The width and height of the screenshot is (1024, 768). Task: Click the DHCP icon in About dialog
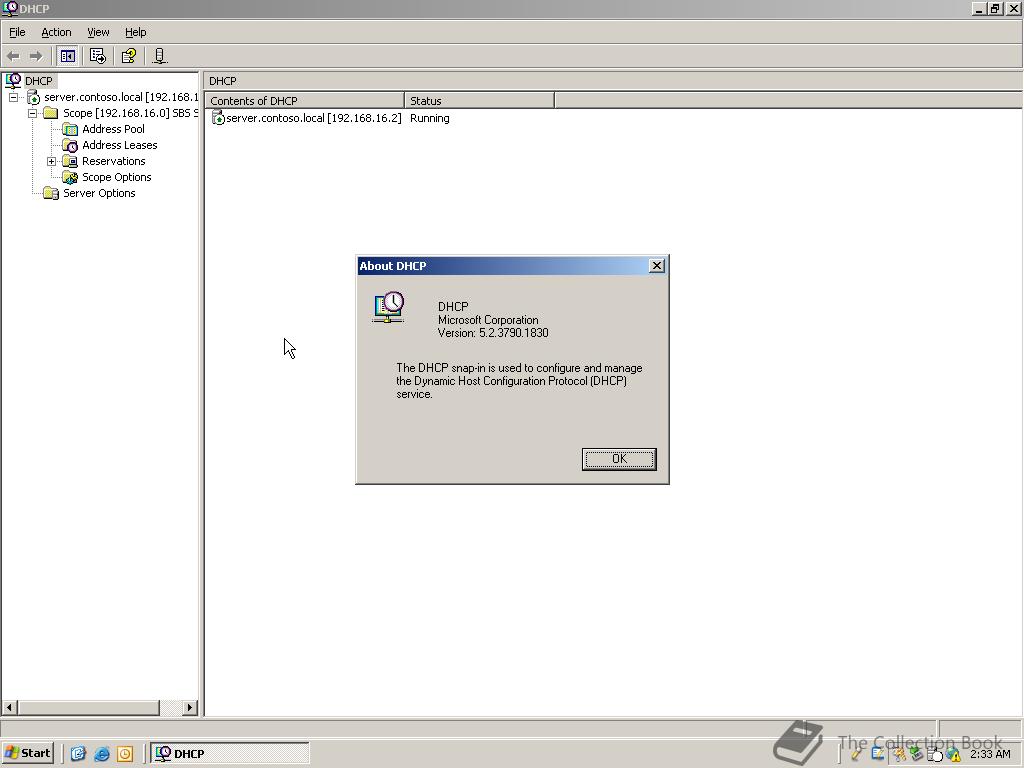389,307
